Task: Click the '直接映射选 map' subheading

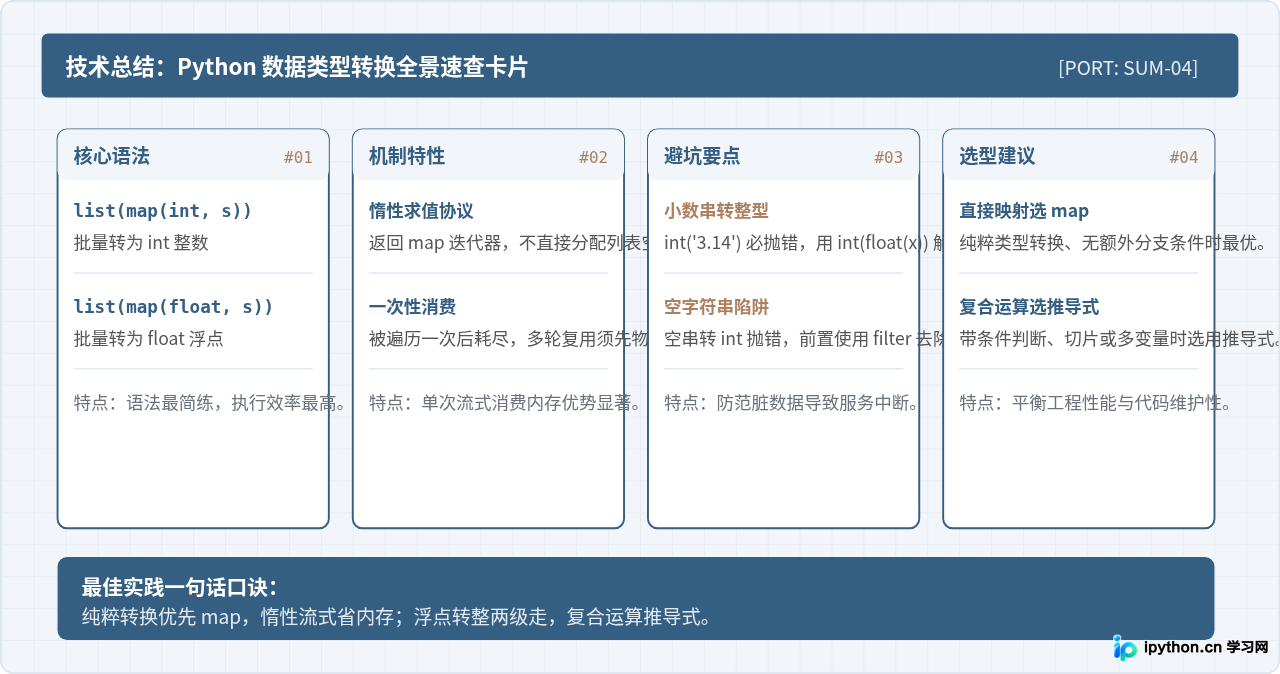Action: coord(1024,211)
